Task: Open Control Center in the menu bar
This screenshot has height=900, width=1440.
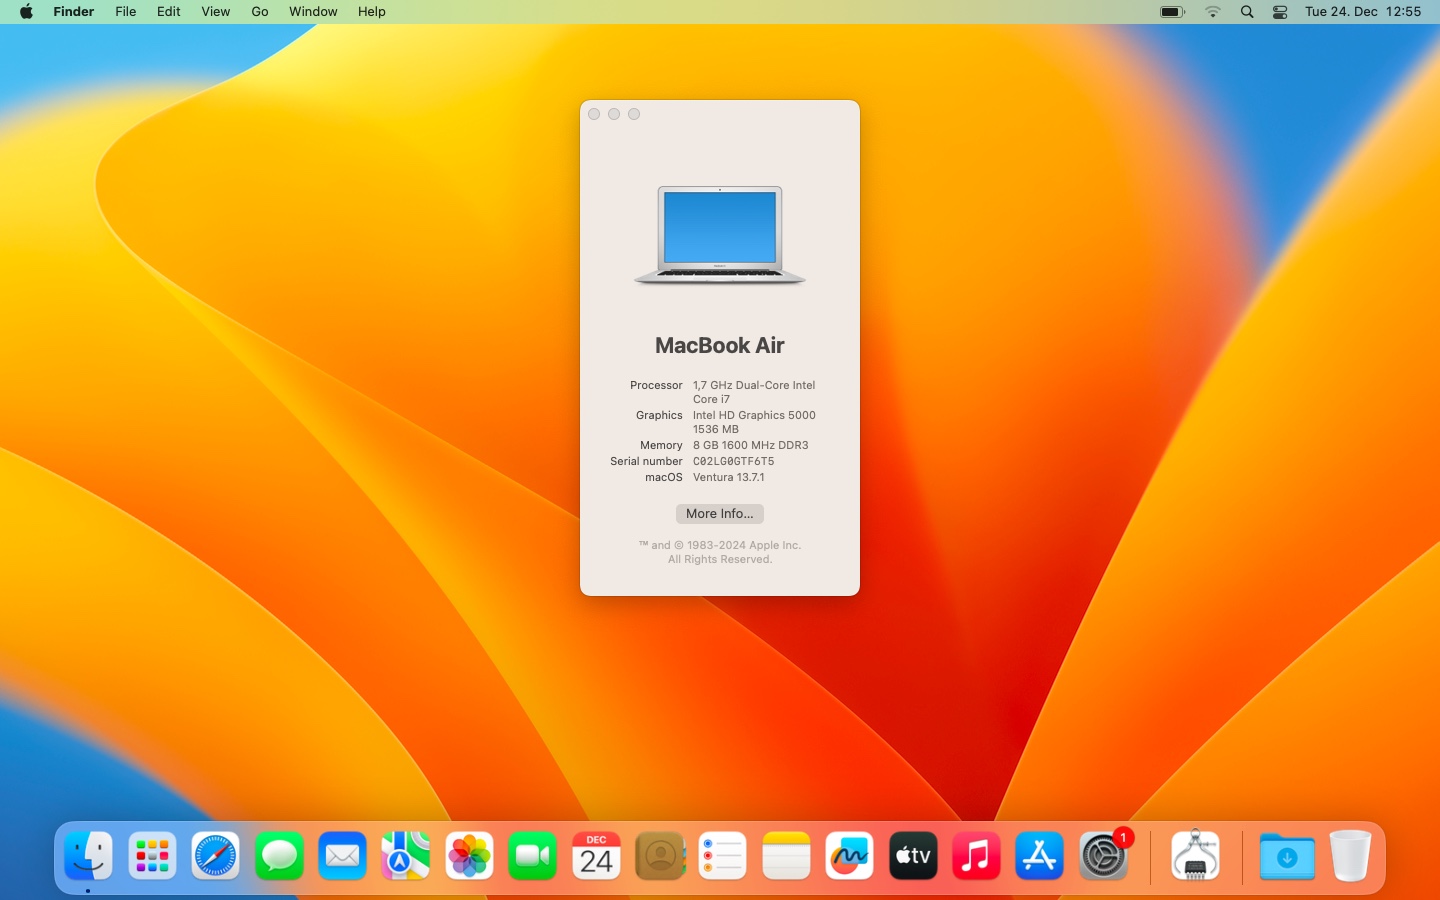Action: point(1280,12)
